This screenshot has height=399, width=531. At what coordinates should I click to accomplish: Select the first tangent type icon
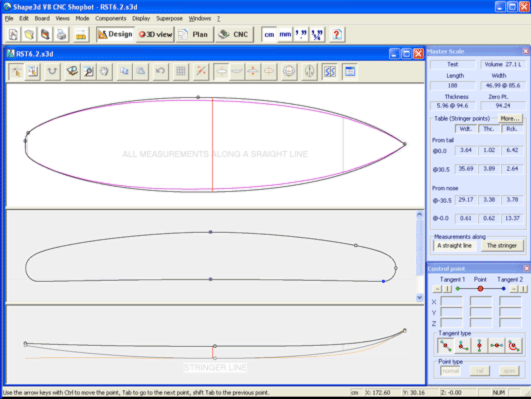pos(445,346)
